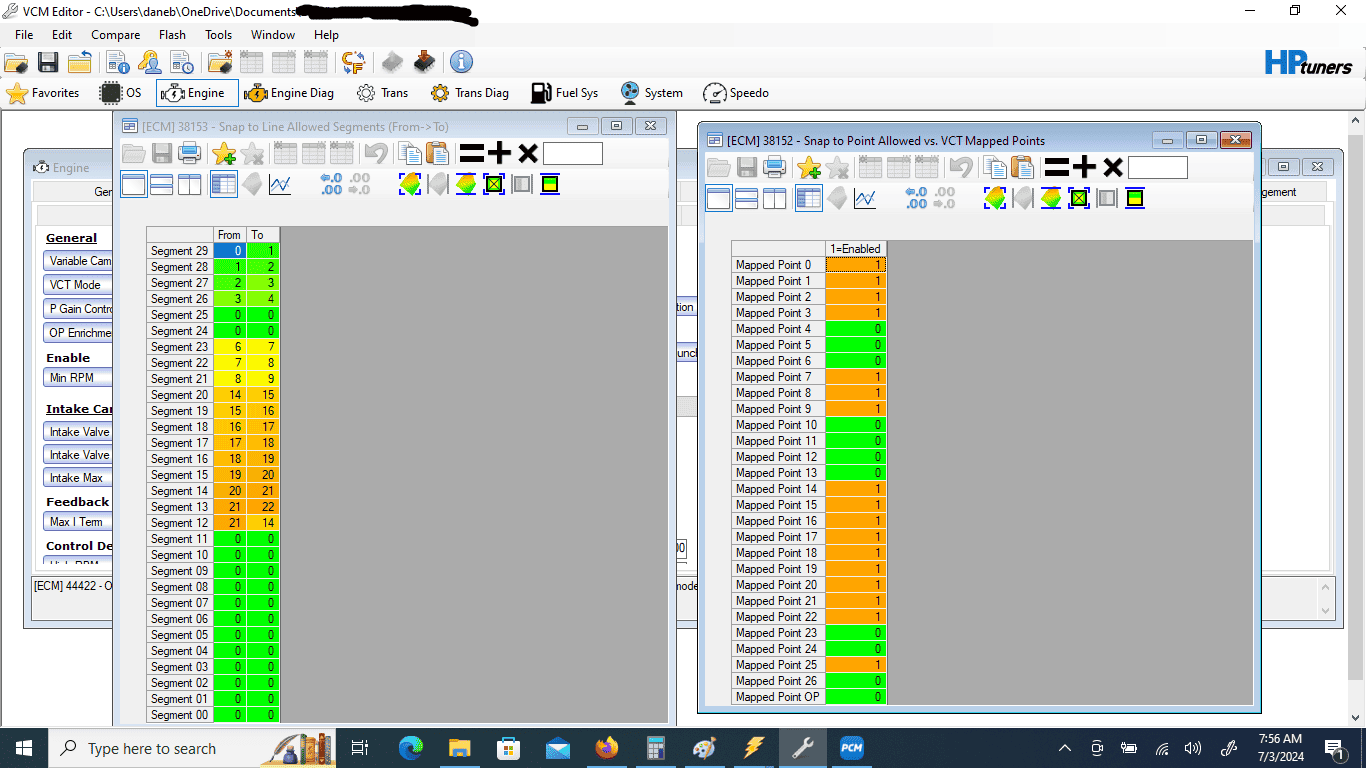Open the File menu
1366x768 pixels.
pyautogui.click(x=24, y=34)
